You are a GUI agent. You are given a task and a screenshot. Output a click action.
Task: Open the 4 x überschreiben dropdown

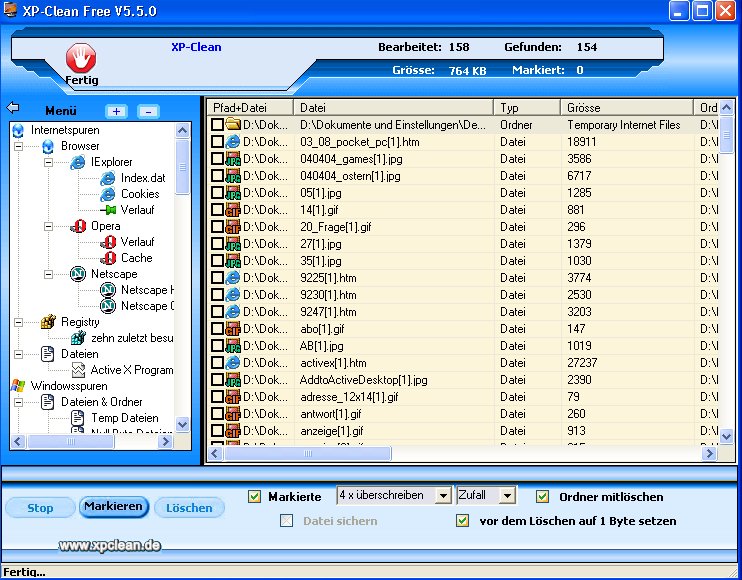(x=443, y=496)
